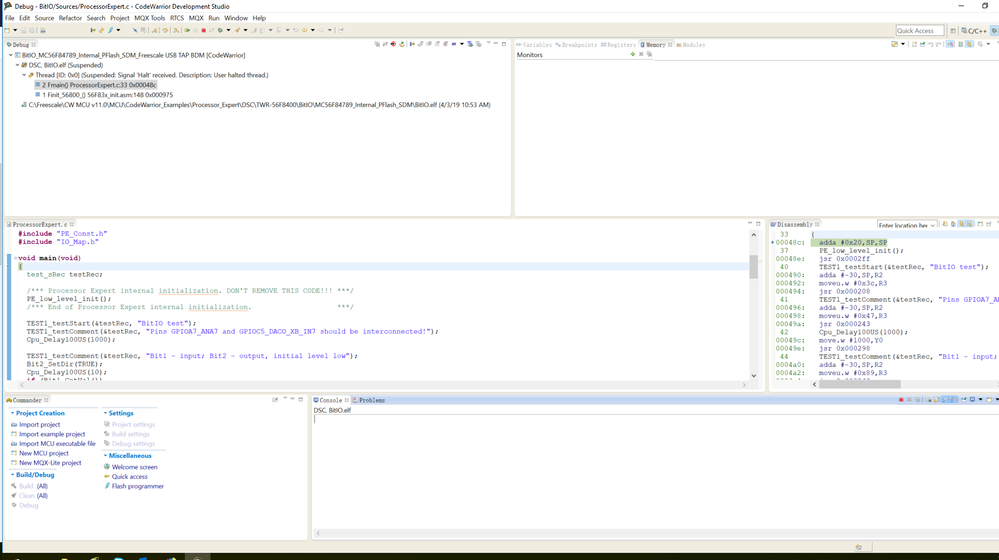The width and height of the screenshot is (999, 560).
Task: Click the Import MCU executable file link
Action: point(57,443)
